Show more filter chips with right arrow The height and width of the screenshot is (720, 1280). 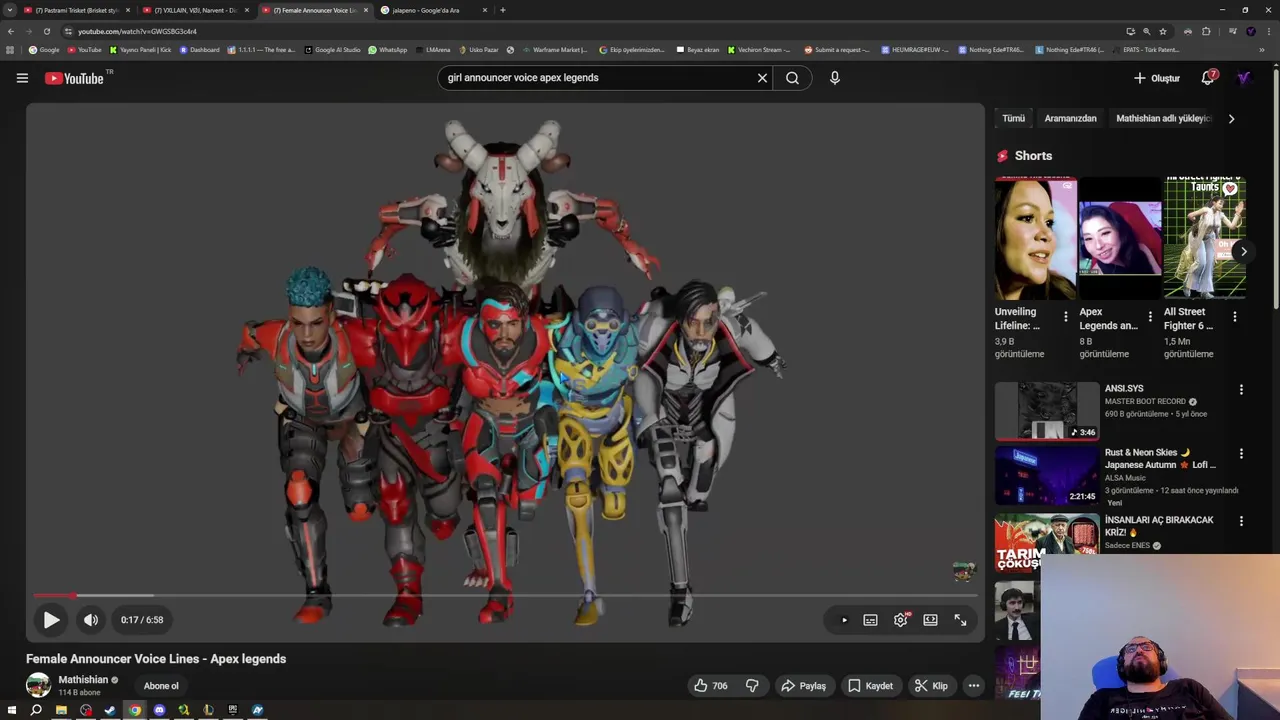pyautogui.click(x=1231, y=118)
